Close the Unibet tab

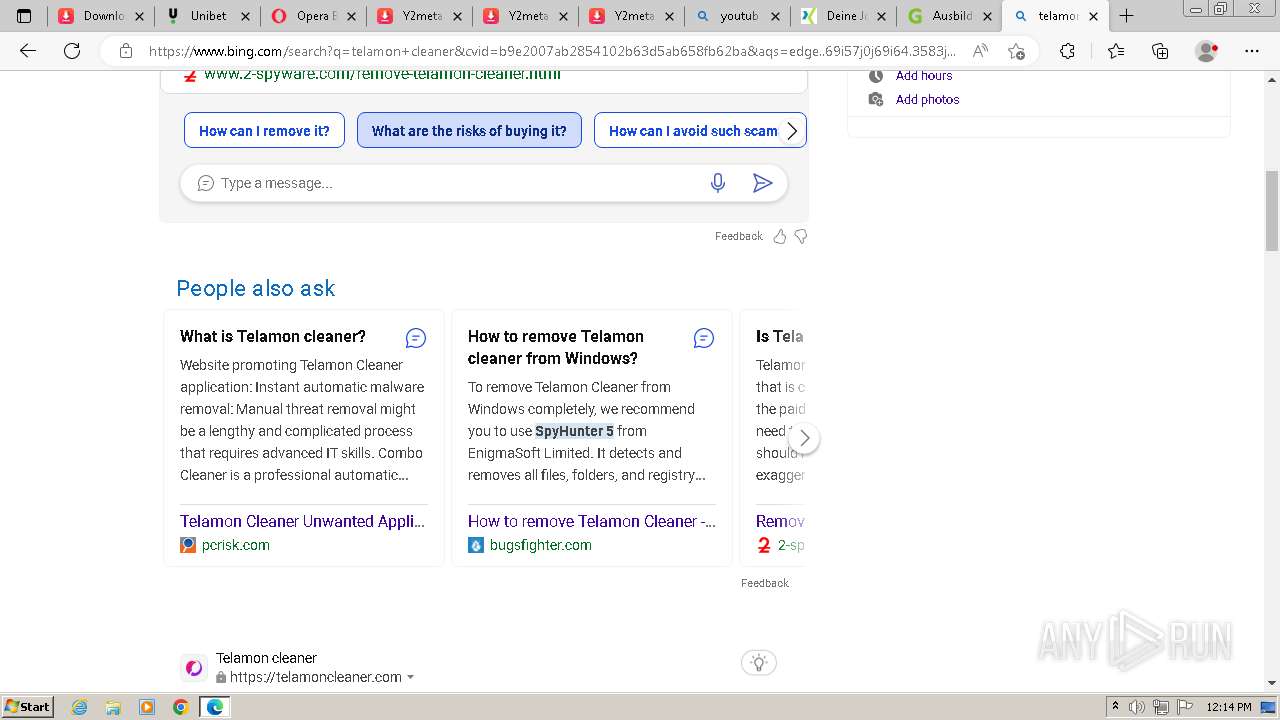[245, 16]
